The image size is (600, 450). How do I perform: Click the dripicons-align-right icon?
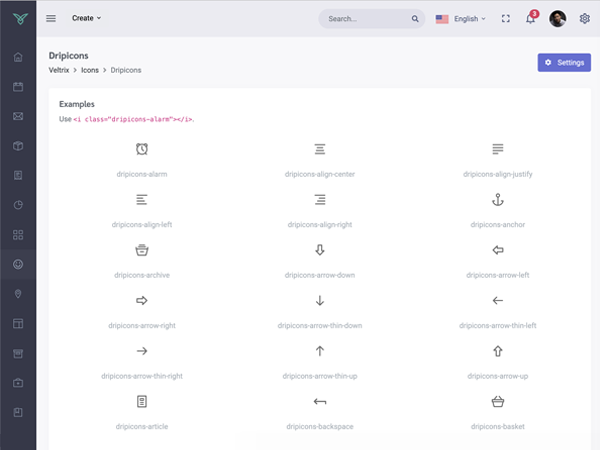point(320,199)
